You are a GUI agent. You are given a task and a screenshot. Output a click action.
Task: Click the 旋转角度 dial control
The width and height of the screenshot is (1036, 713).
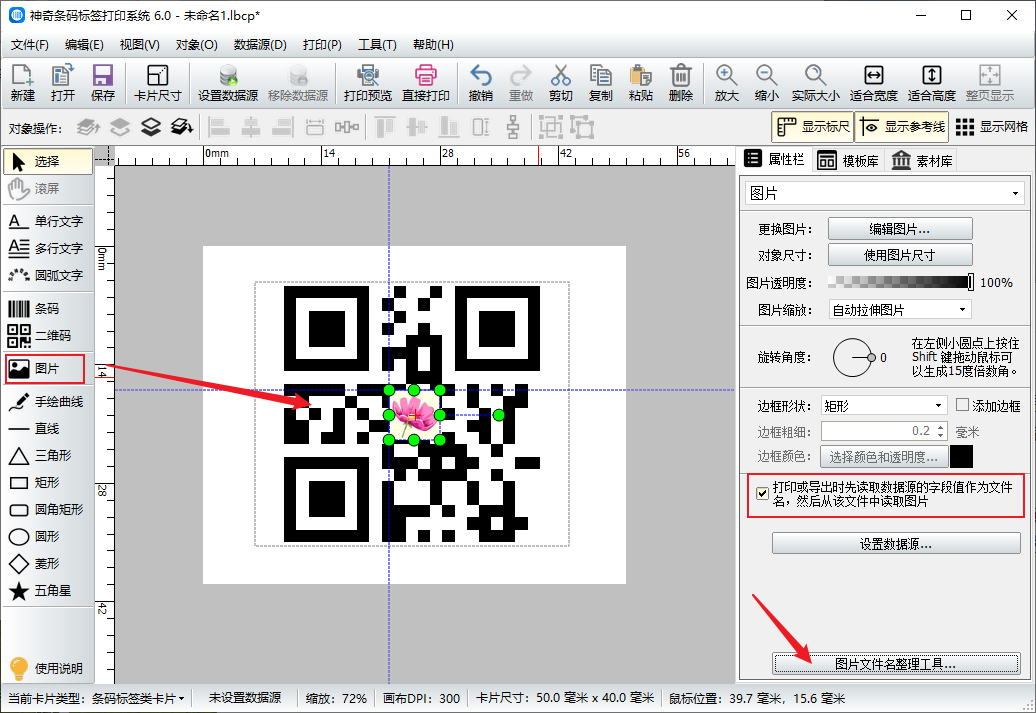(x=852, y=357)
